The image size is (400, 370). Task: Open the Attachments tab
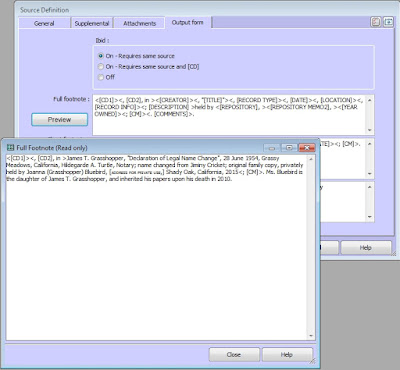[139, 23]
